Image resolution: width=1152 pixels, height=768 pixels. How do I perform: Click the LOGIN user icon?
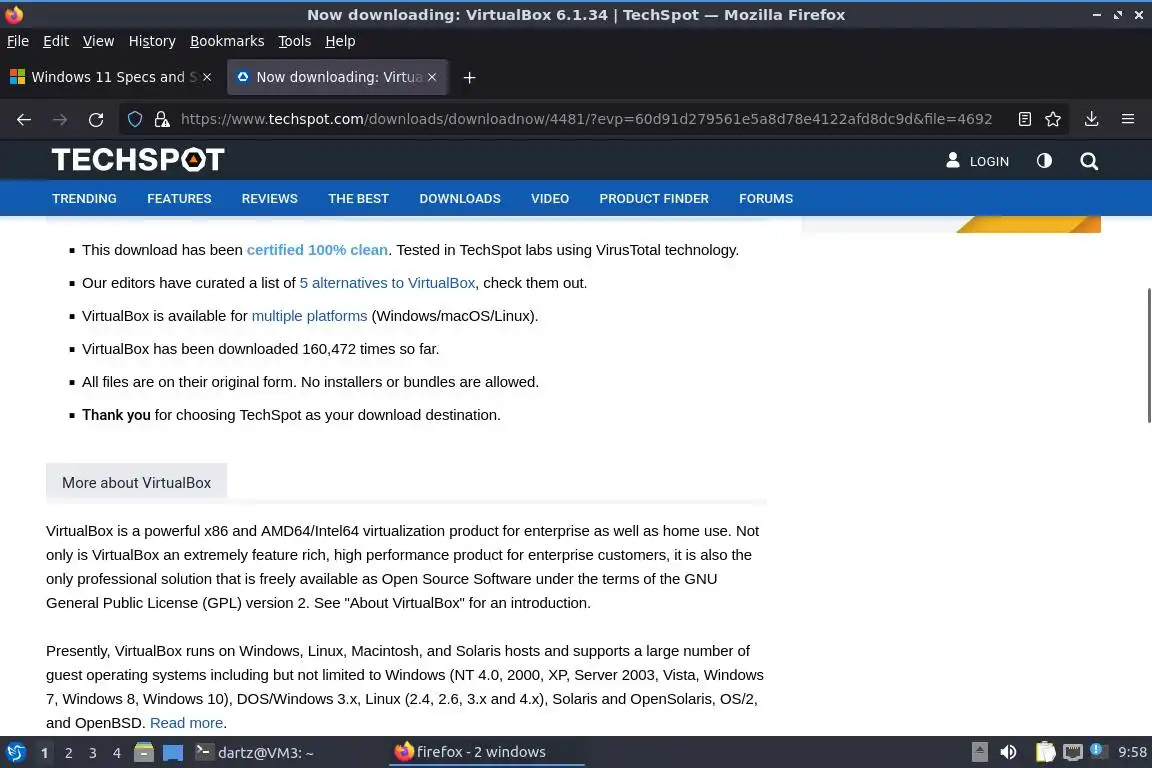point(952,160)
